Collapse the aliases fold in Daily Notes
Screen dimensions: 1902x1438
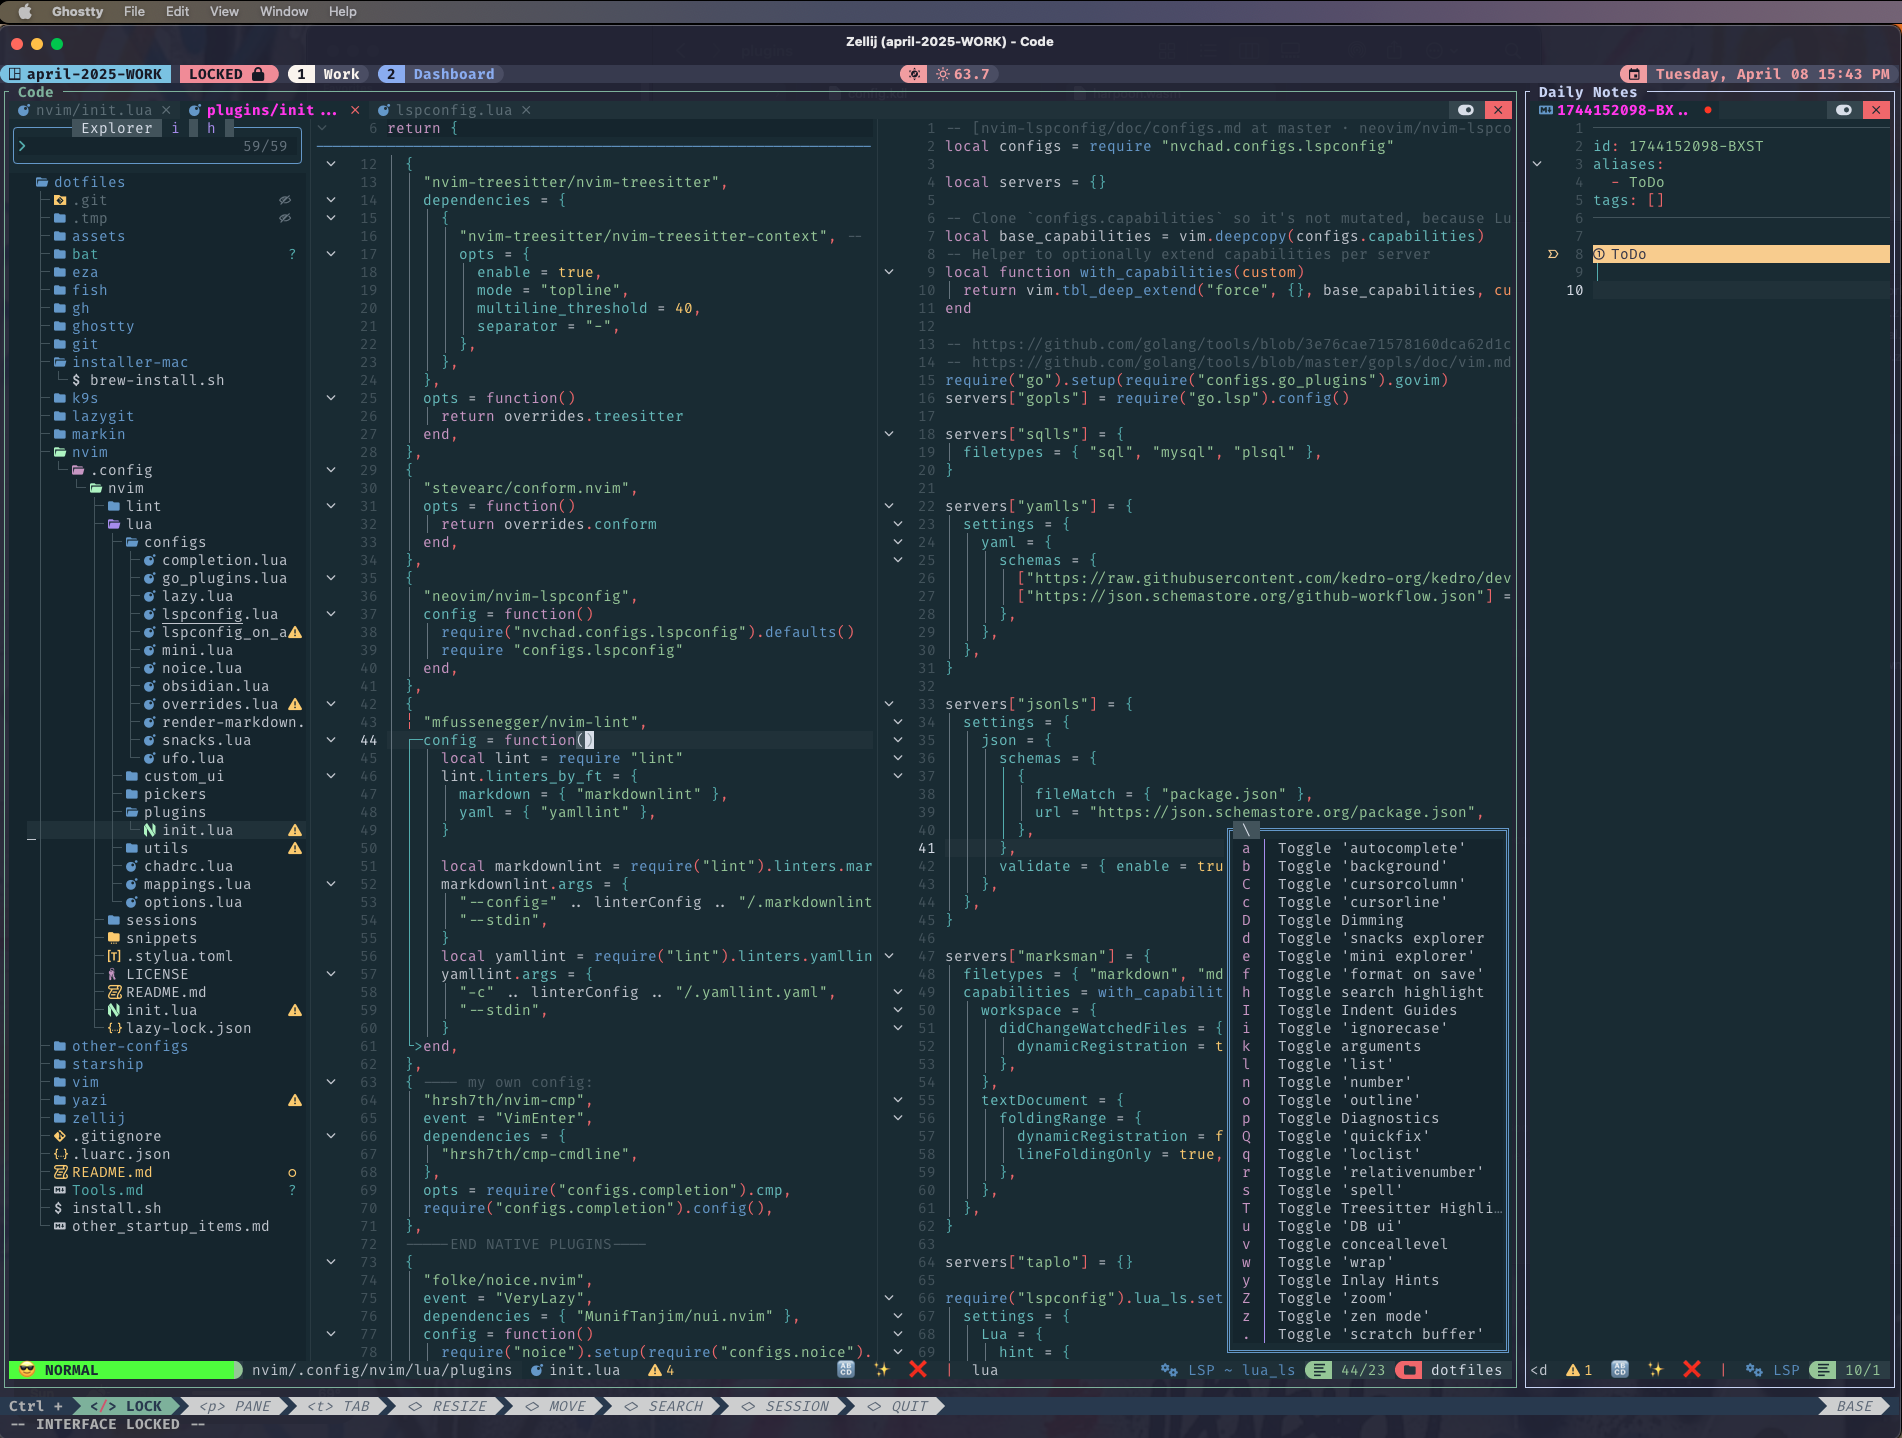pyautogui.click(x=1537, y=164)
